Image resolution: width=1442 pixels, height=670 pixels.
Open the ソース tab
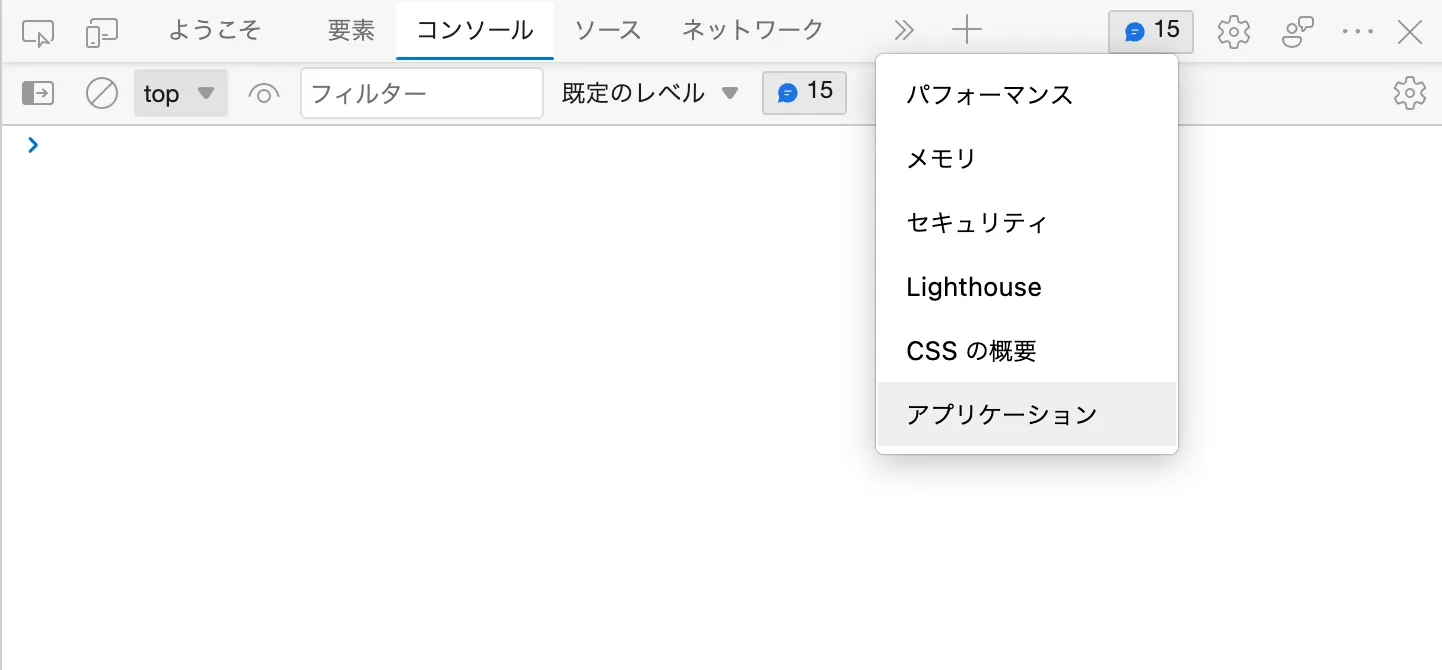pyautogui.click(x=608, y=31)
